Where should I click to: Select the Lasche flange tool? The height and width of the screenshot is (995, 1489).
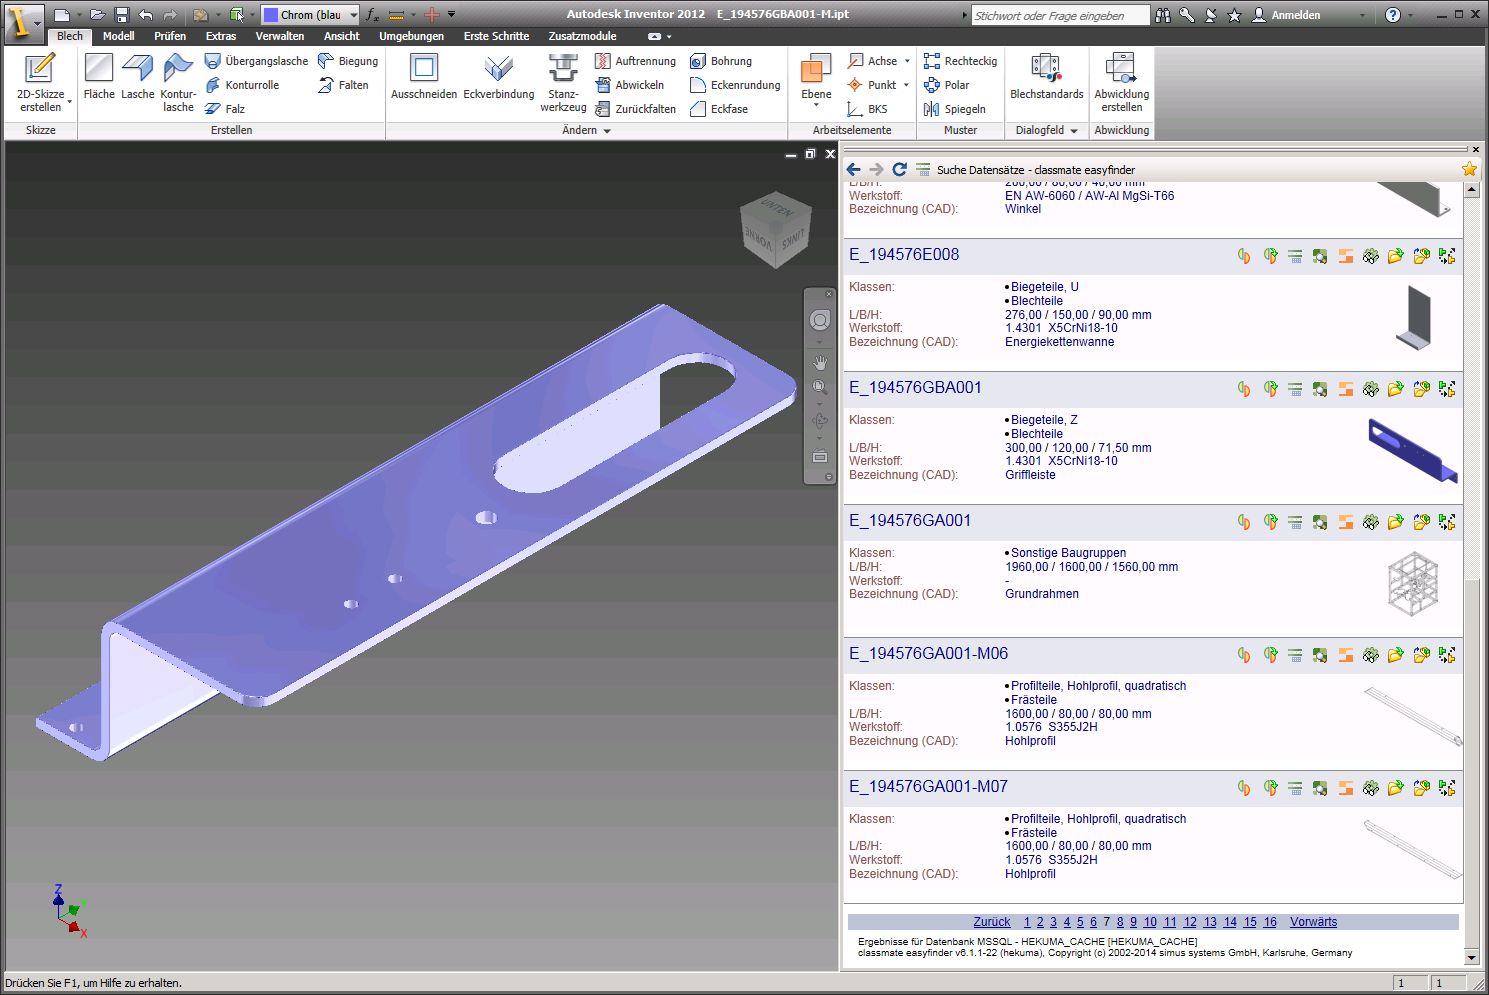coord(138,77)
